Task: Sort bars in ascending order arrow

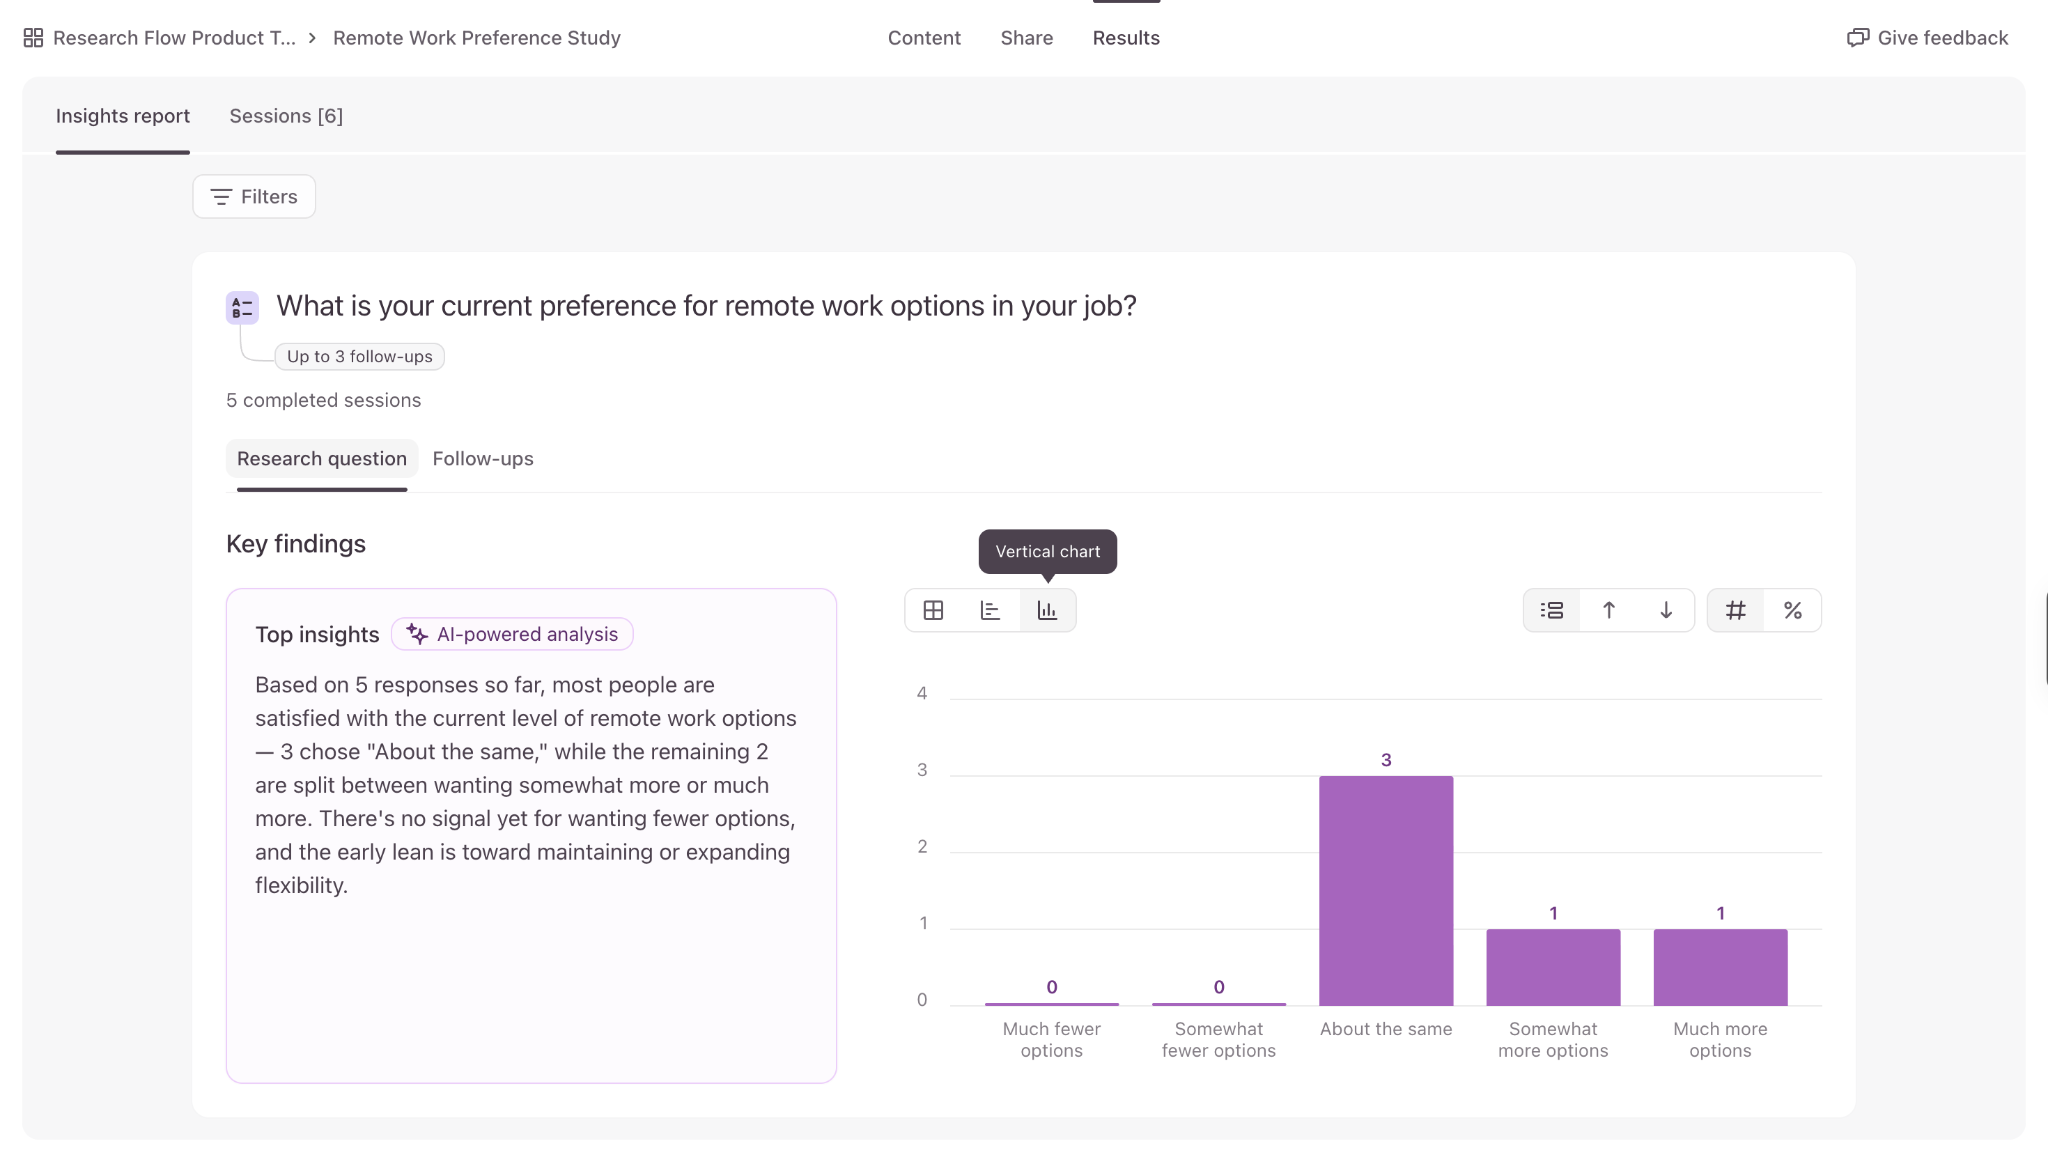Action: point(1609,610)
